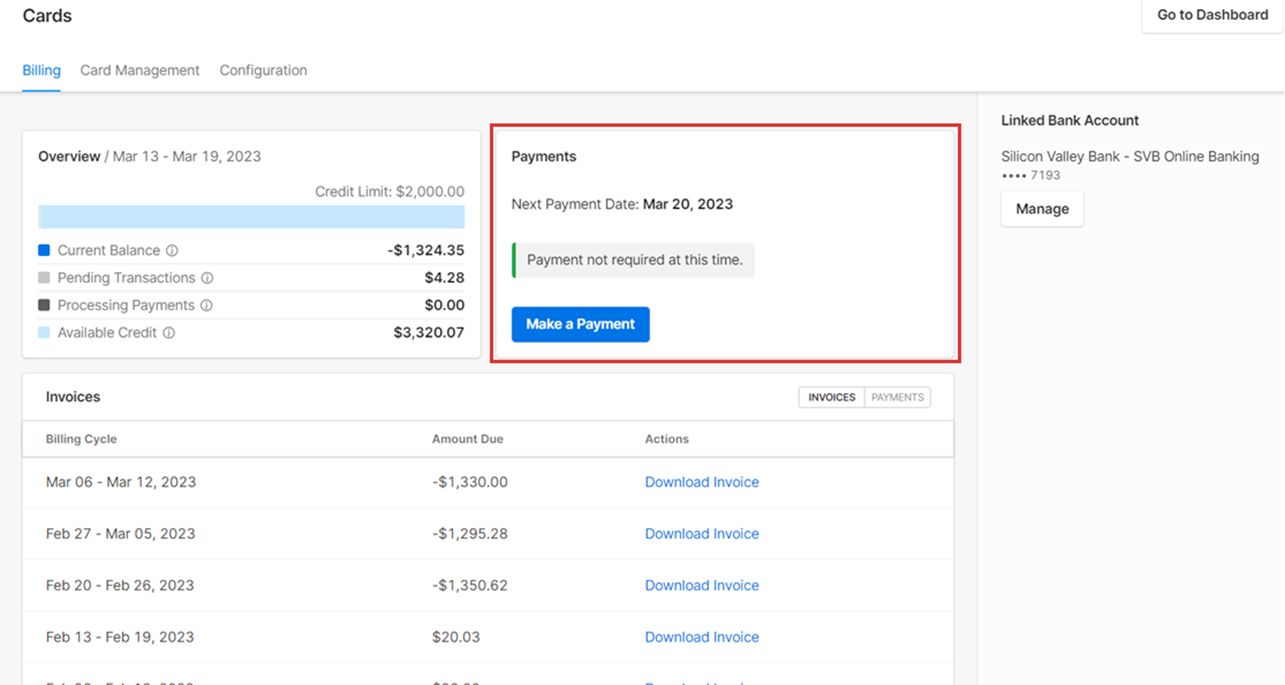Download invoice for Feb 20 - Feb 26, 2023
Screen dimensions: 1285x685
(701, 586)
